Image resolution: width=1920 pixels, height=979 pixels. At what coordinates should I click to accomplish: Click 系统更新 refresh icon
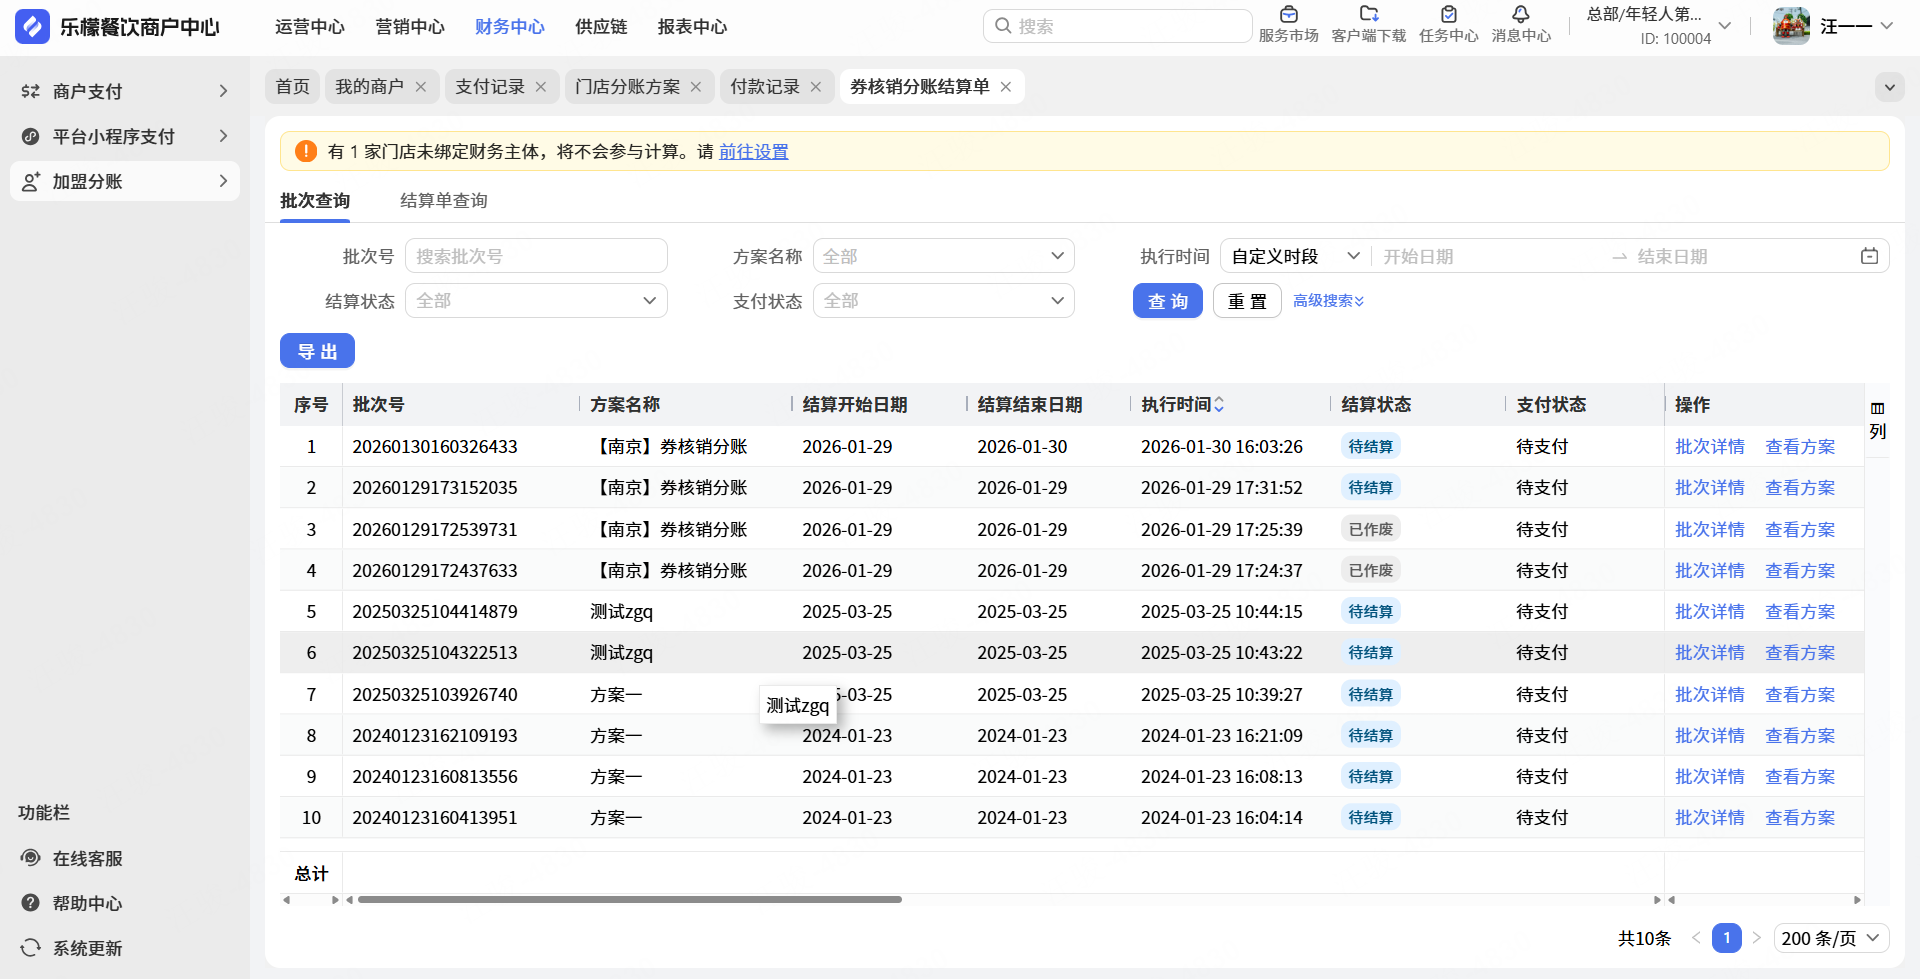coord(32,948)
